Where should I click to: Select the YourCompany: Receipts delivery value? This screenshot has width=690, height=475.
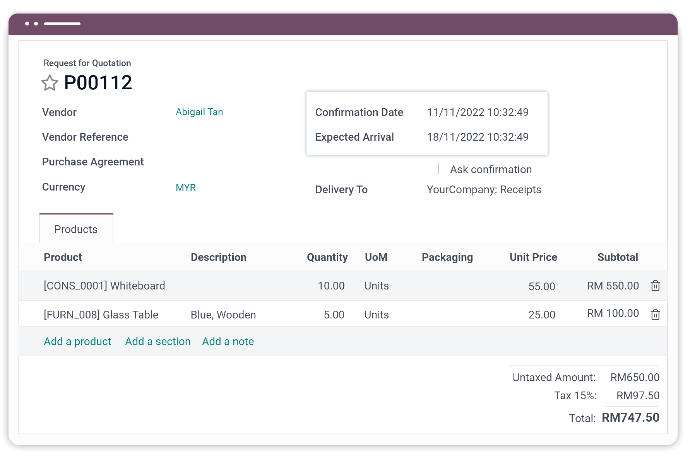[484, 189]
